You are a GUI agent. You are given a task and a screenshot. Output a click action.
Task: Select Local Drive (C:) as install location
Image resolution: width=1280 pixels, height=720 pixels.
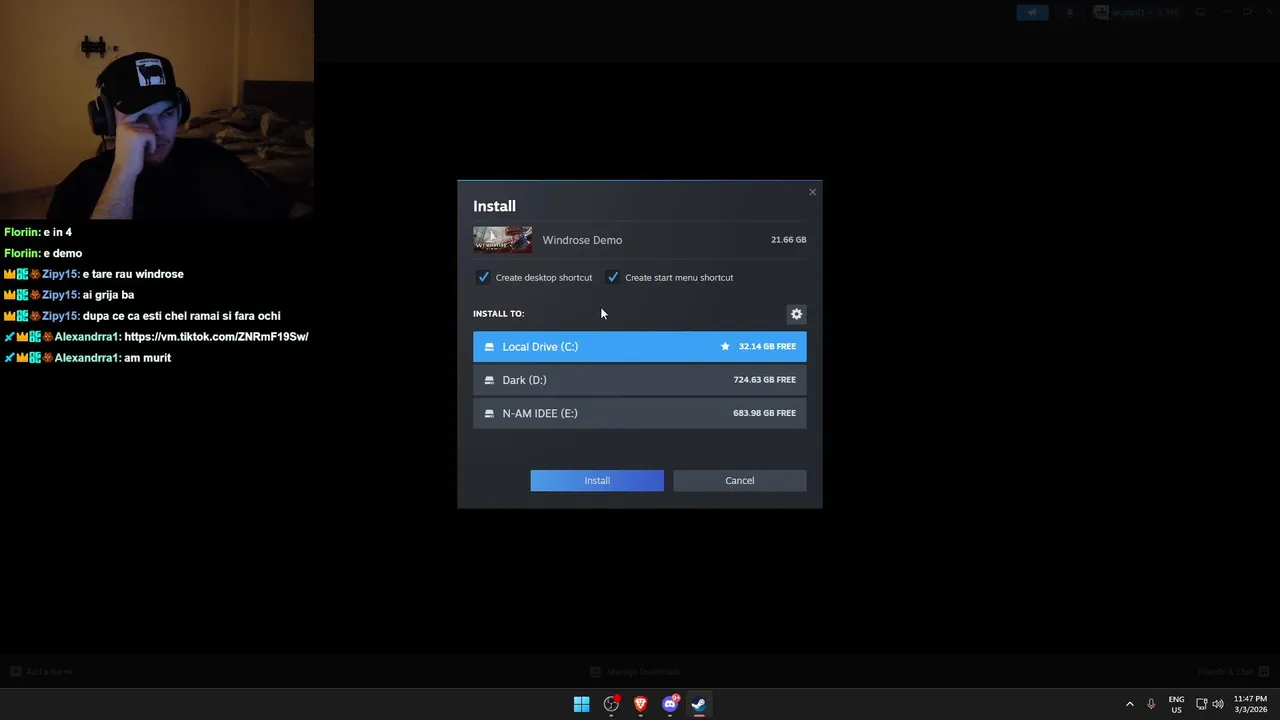coord(639,346)
